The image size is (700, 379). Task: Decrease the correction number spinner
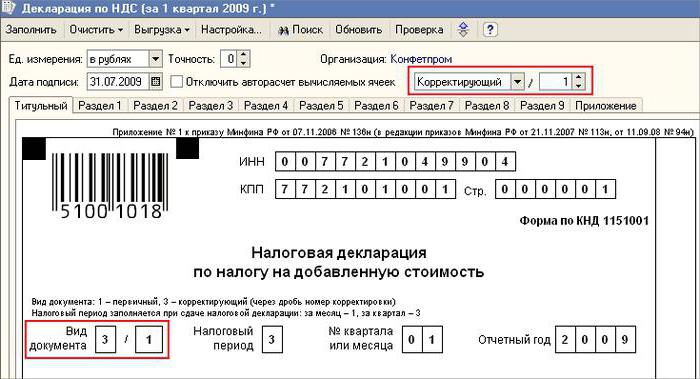point(579,86)
